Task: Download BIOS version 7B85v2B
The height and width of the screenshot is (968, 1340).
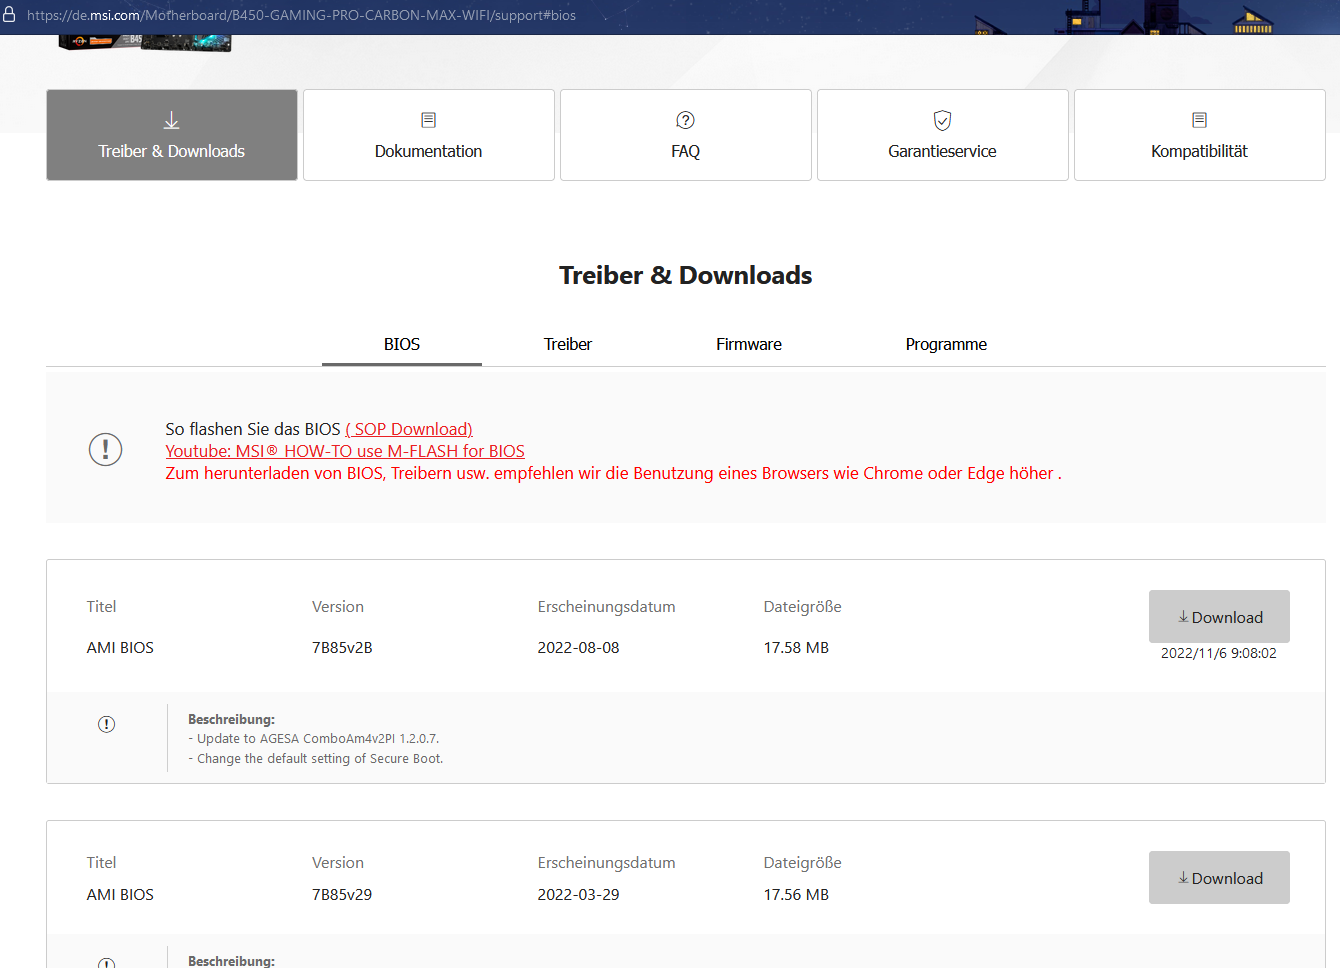Action: coord(1219,617)
